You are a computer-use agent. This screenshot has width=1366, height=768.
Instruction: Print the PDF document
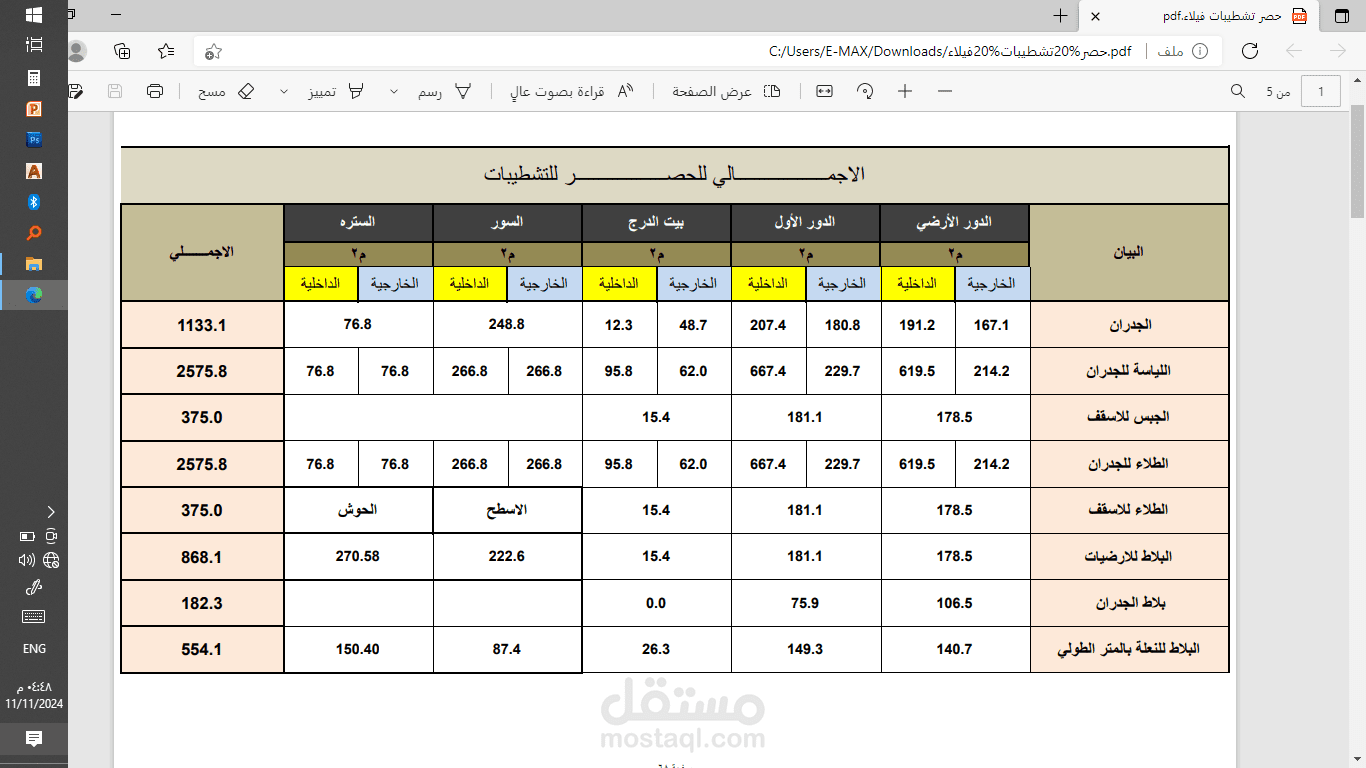pyautogui.click(x=155, y=91)
